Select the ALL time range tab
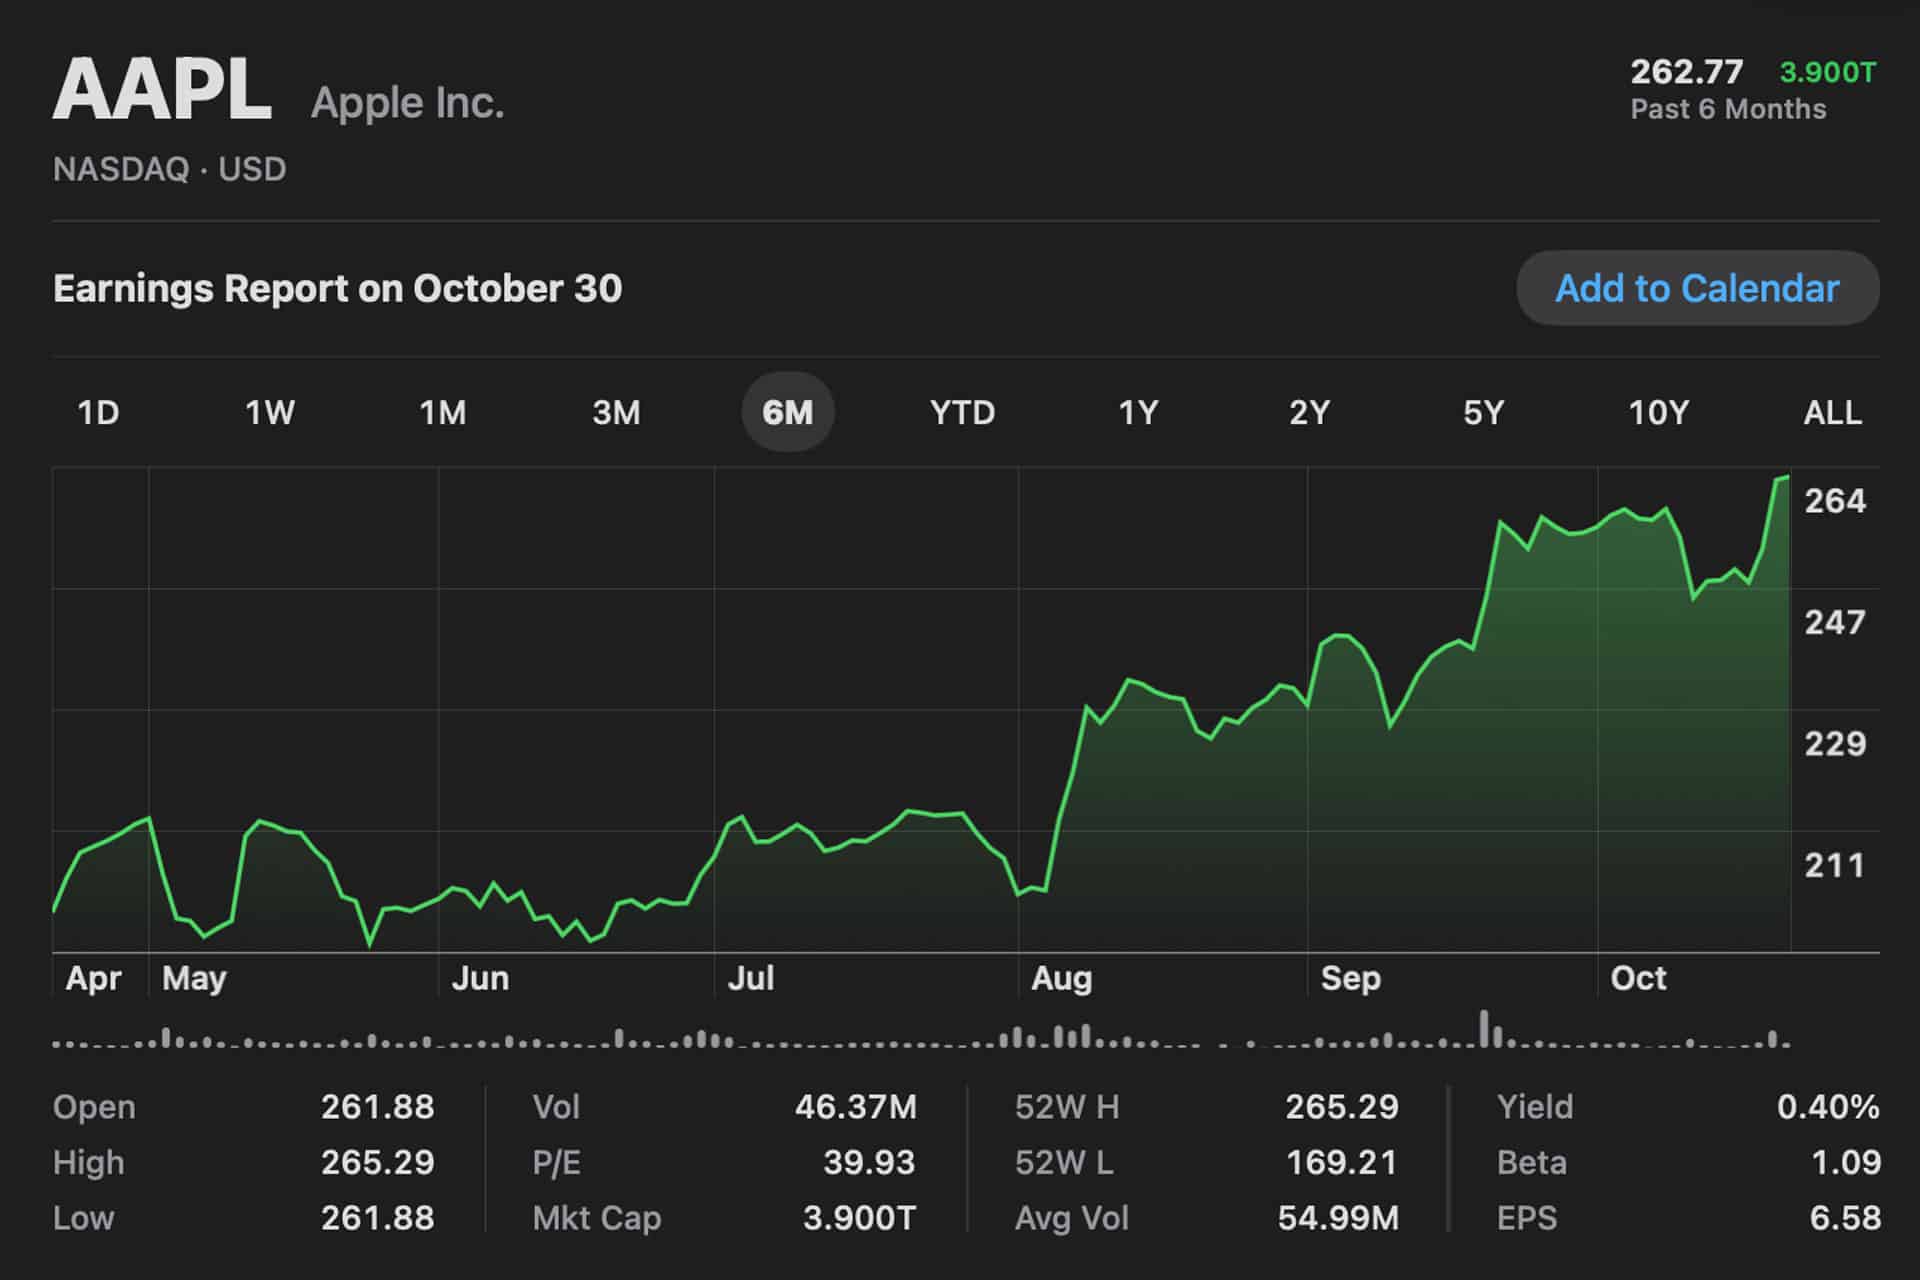1920x1280 pixels. (x=1832, y=412)
